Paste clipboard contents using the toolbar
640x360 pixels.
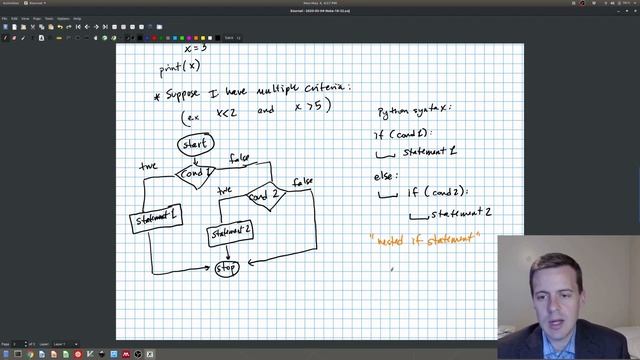pos(51,27)
